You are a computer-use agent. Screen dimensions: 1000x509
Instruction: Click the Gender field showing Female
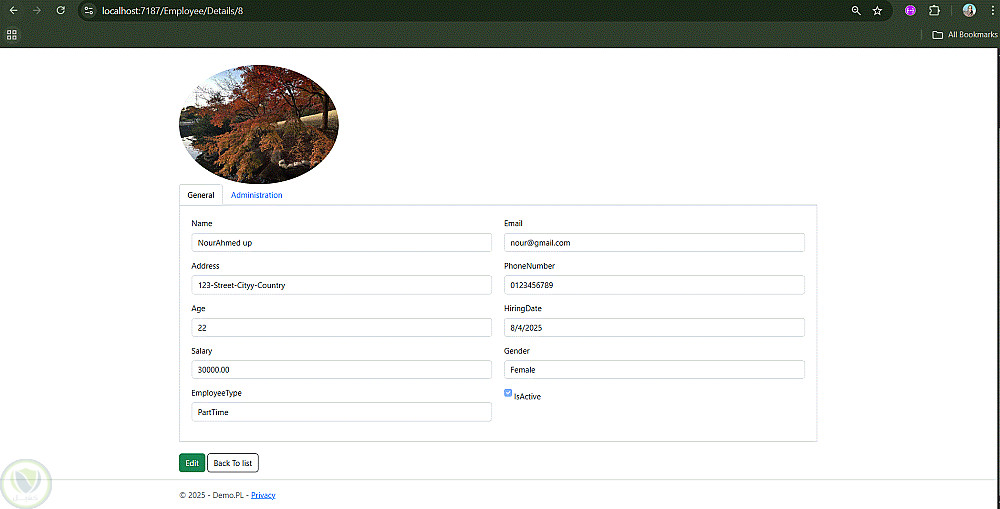(x=654, y=370)
